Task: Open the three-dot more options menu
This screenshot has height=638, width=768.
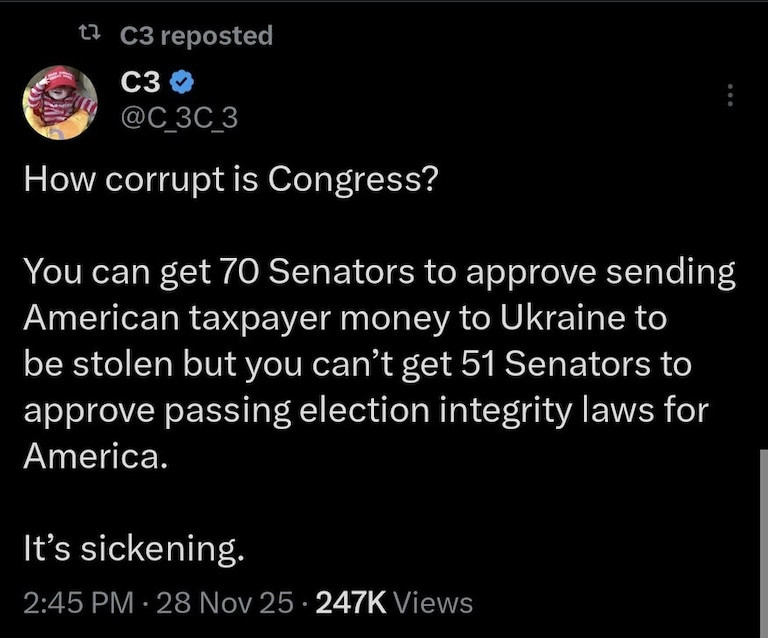Action: tap(730, 95)
